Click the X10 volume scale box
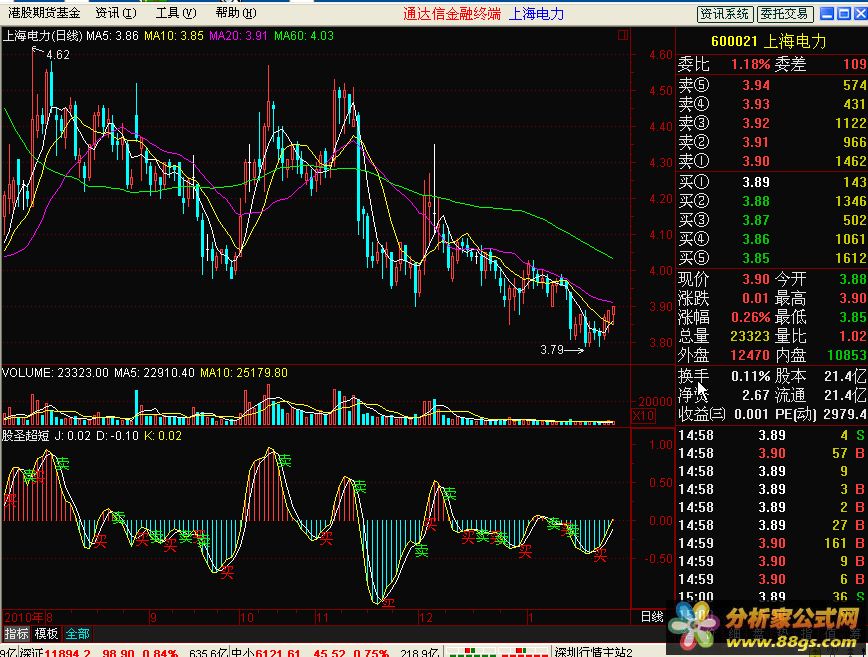Image resolution: width=868 pixels, height=657 pixels. click(643, 415)
